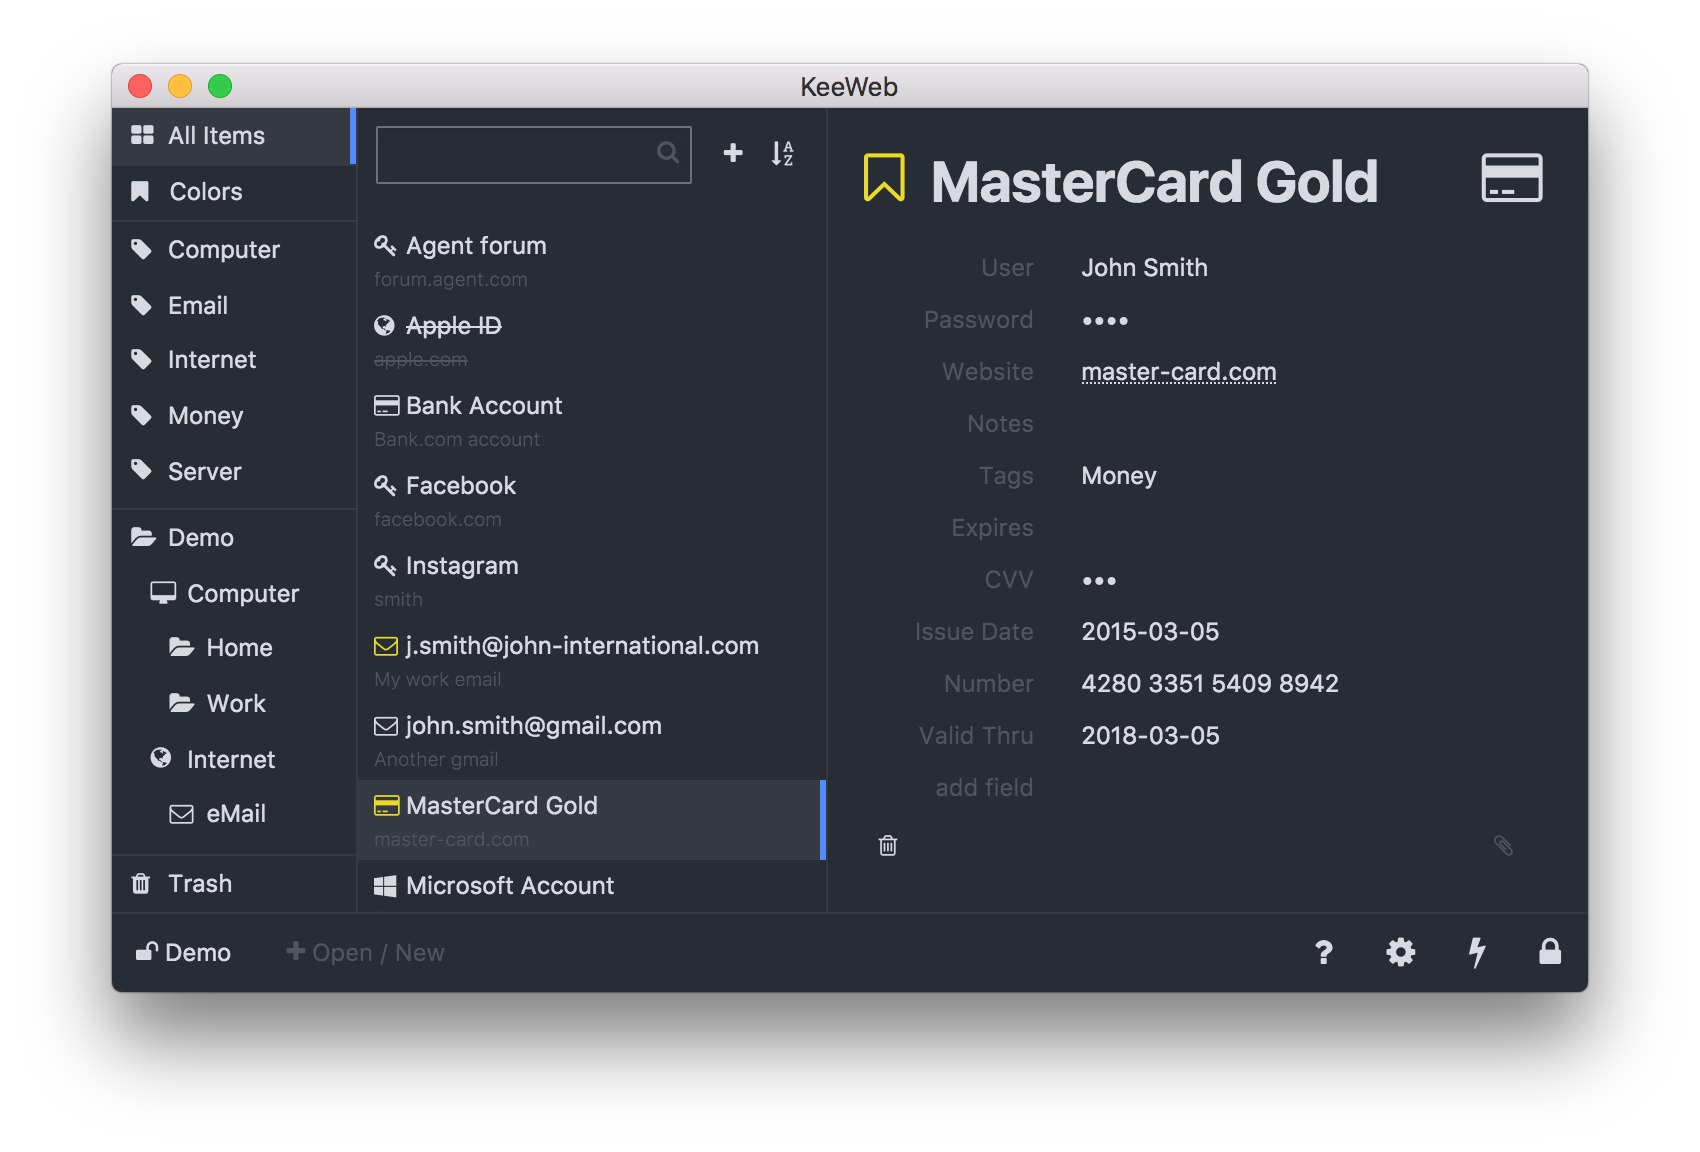The image size is (1700, 1152).
Task: Click the unlocked Demo file icon
Action: tap(146, 951)
